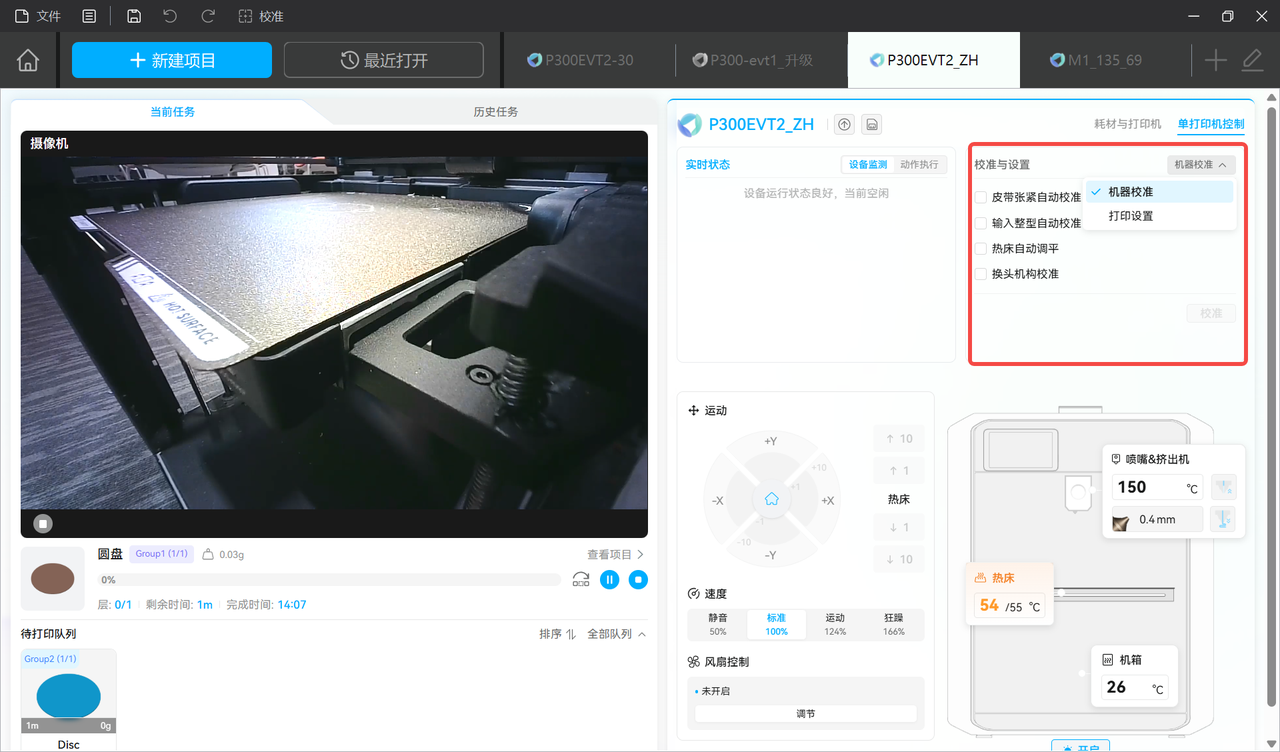Tick the 输入整型自动校准 checkbox
This screenshot has height=752, width=1280.
(981, 223)
